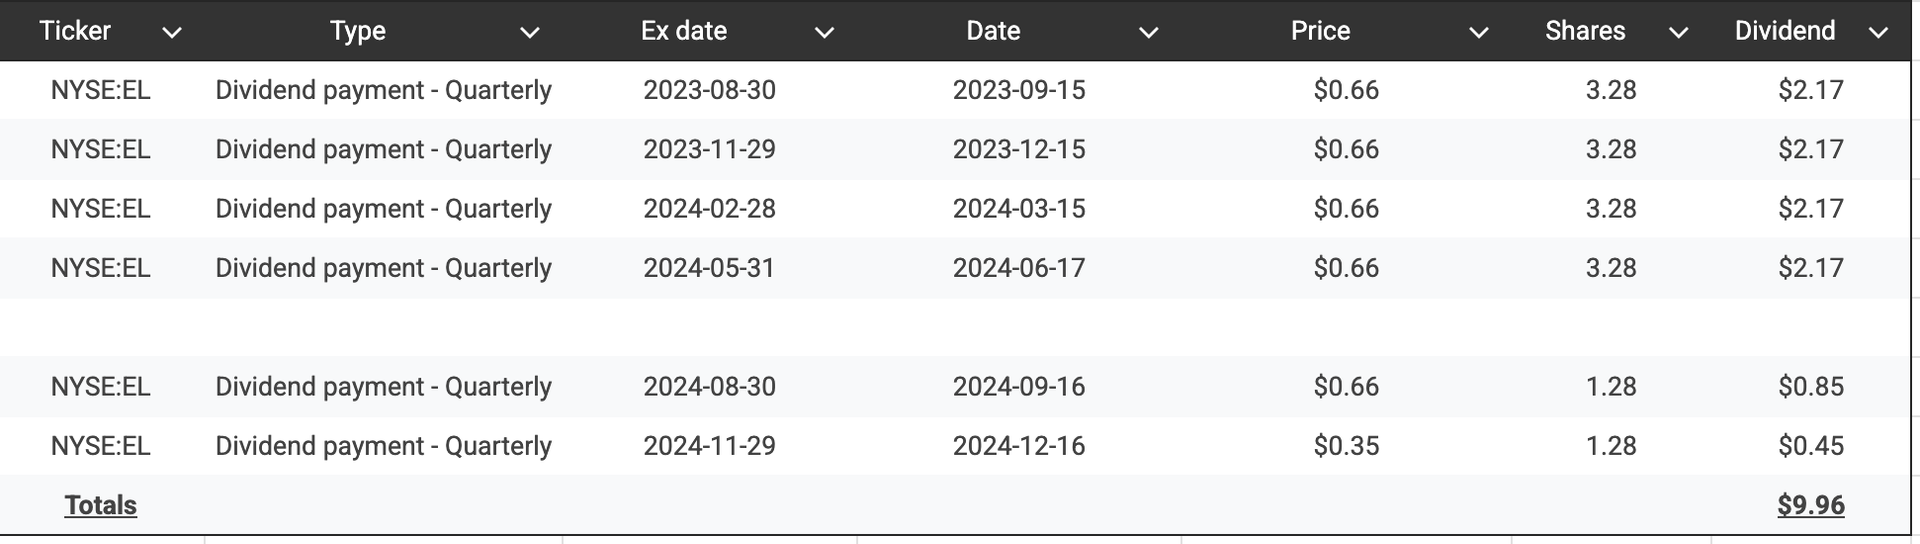
Task: Expand the Price column filter arrow
Action: click(1478, 32)
